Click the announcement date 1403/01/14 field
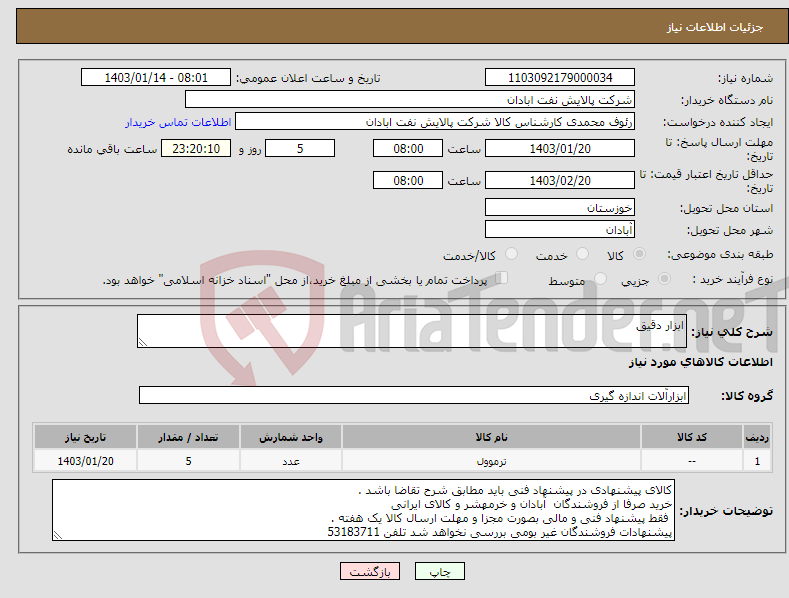The image size is (789, 598). pos(156,78)
